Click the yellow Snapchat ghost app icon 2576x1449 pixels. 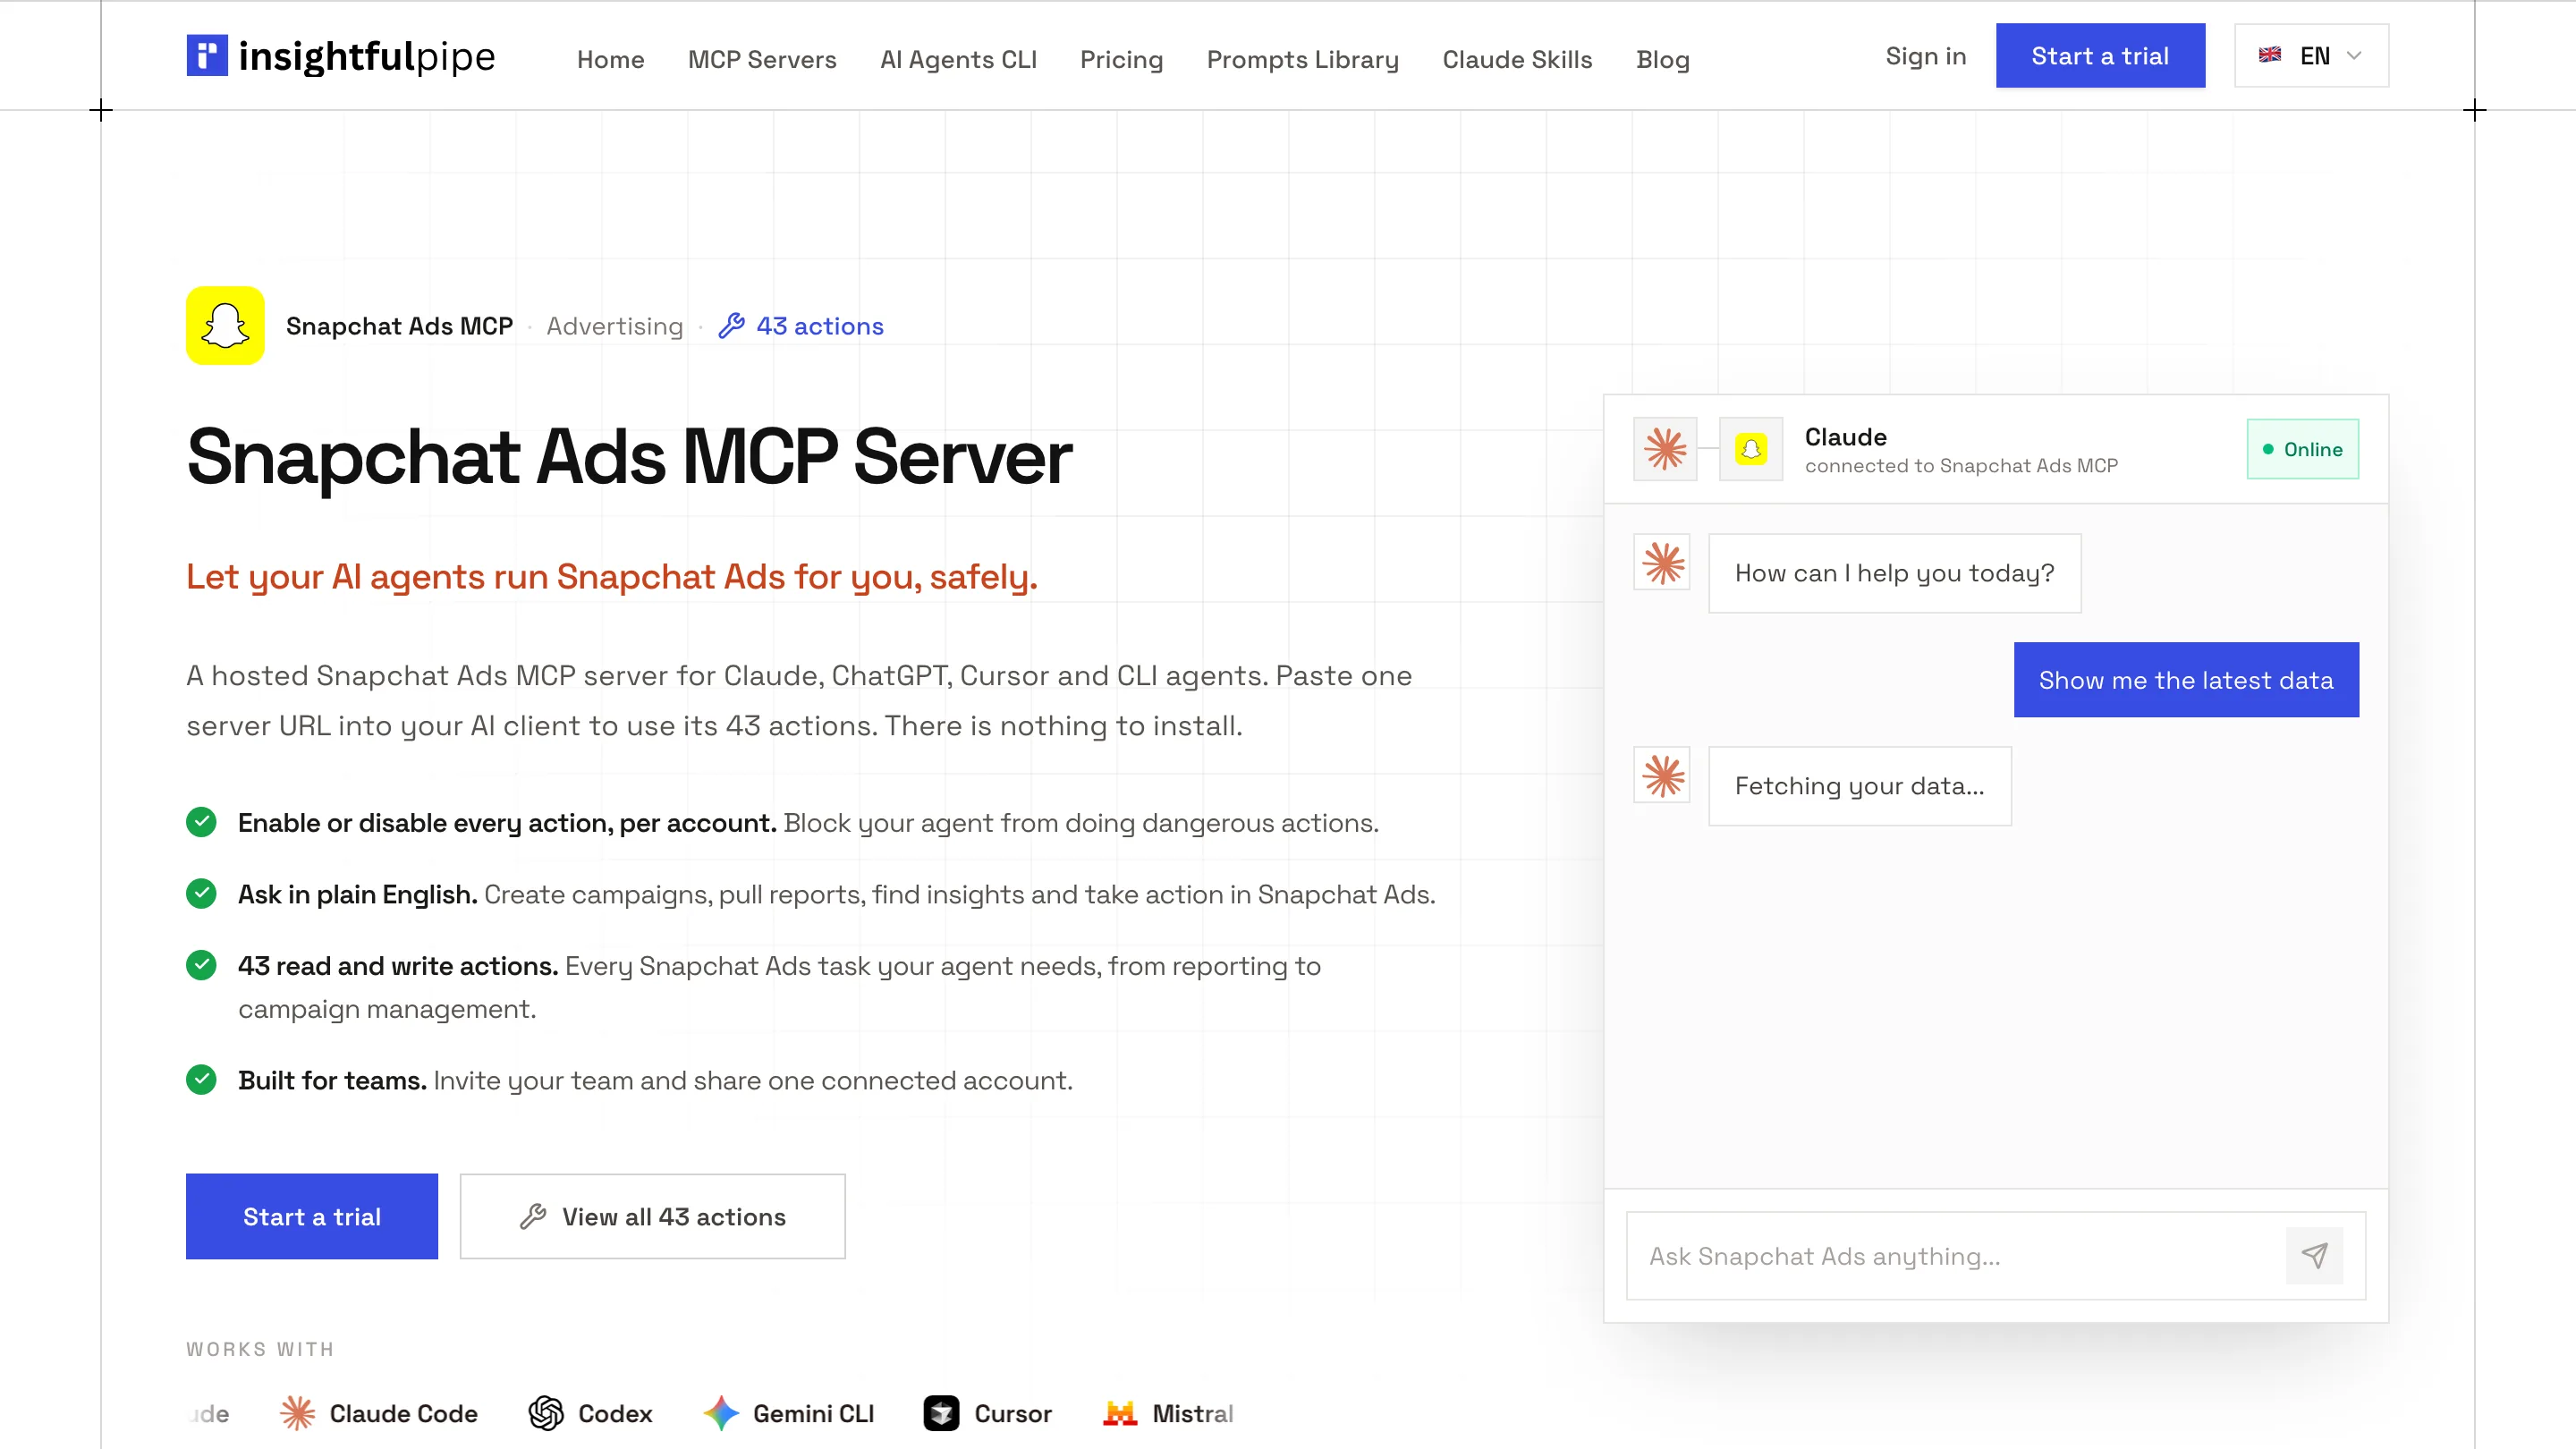point(225,326)
